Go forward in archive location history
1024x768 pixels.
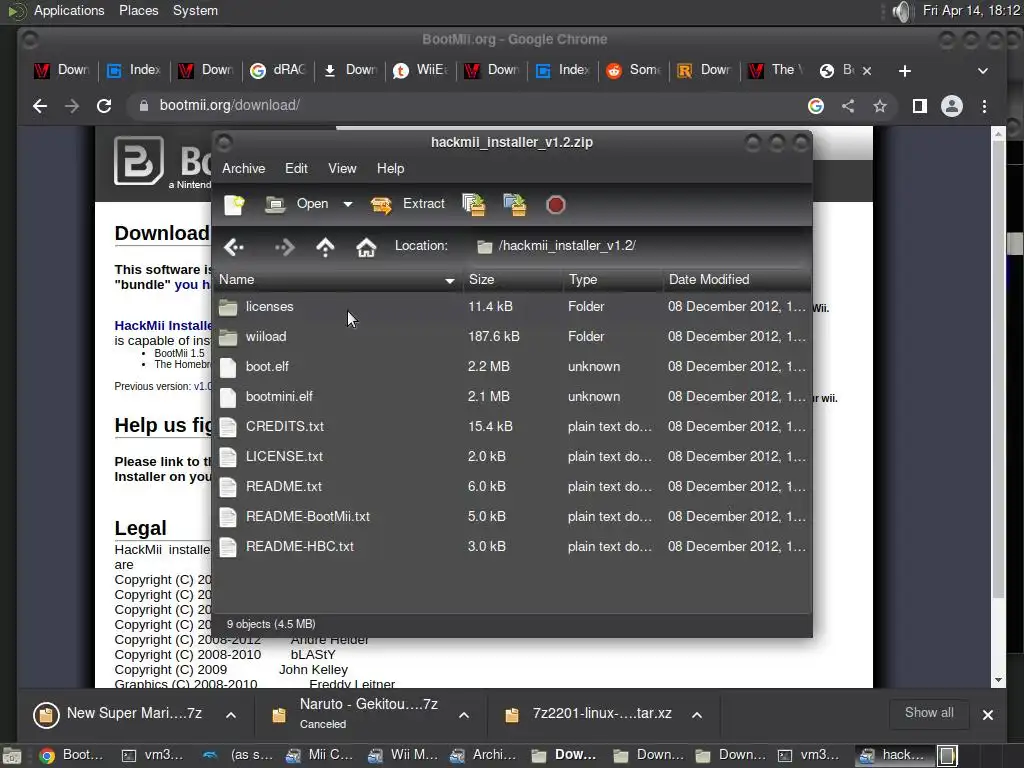284,247
